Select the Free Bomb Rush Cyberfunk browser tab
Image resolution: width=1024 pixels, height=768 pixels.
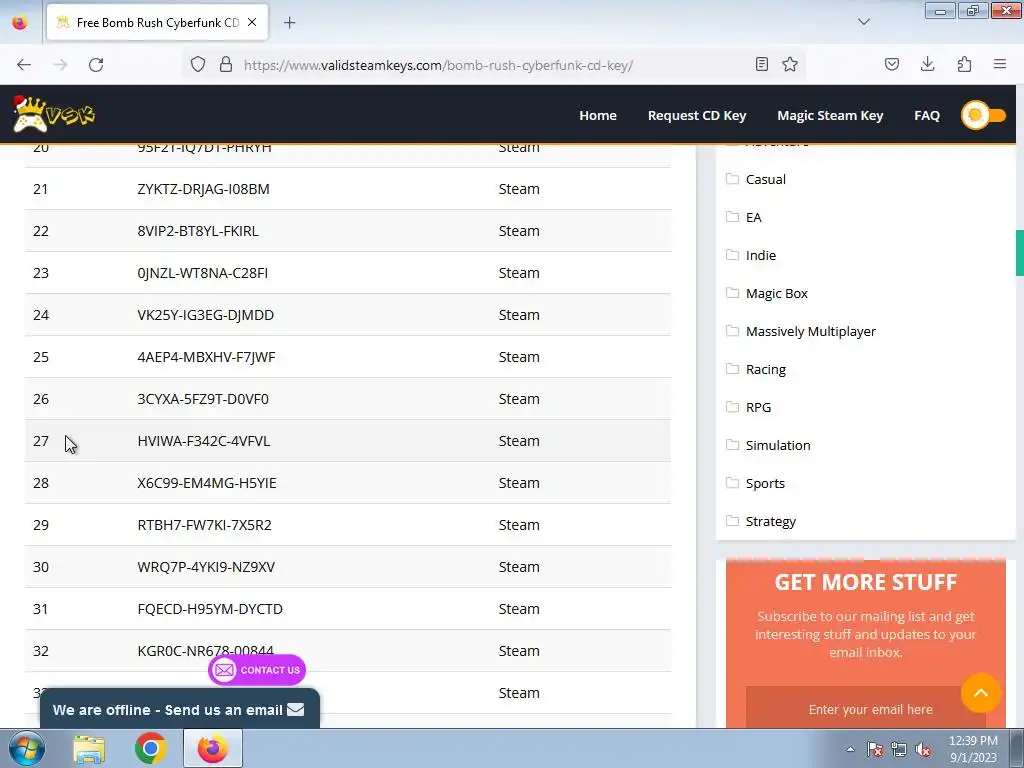click(157, 22)
